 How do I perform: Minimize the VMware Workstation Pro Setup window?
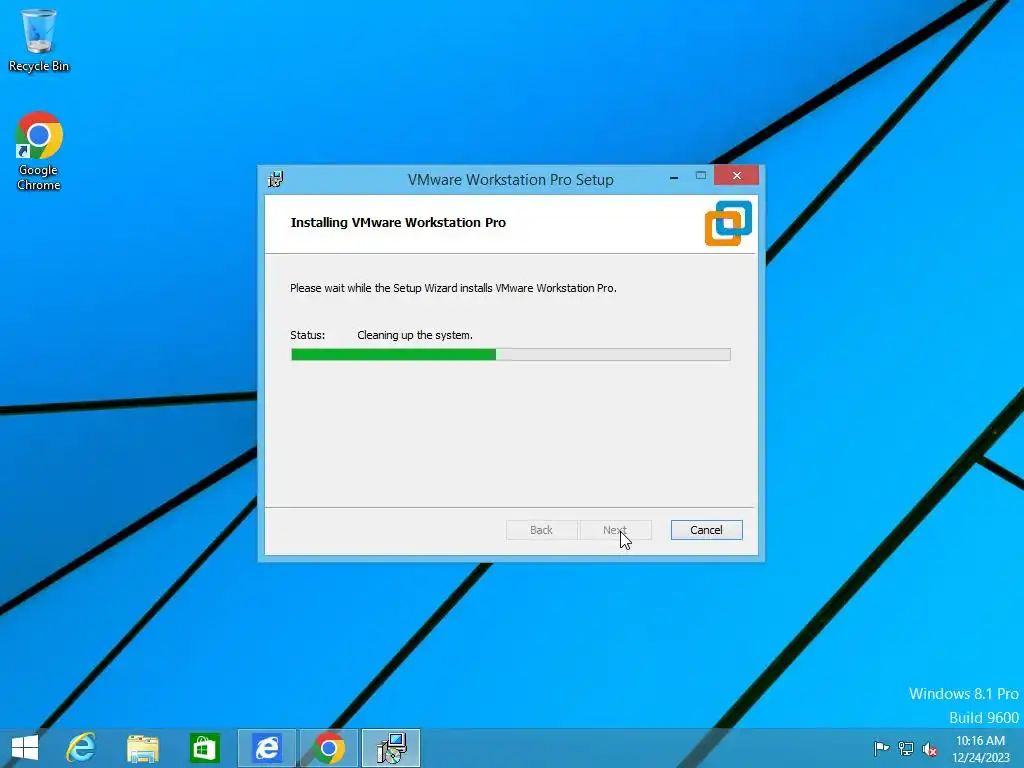click(674, 176)
